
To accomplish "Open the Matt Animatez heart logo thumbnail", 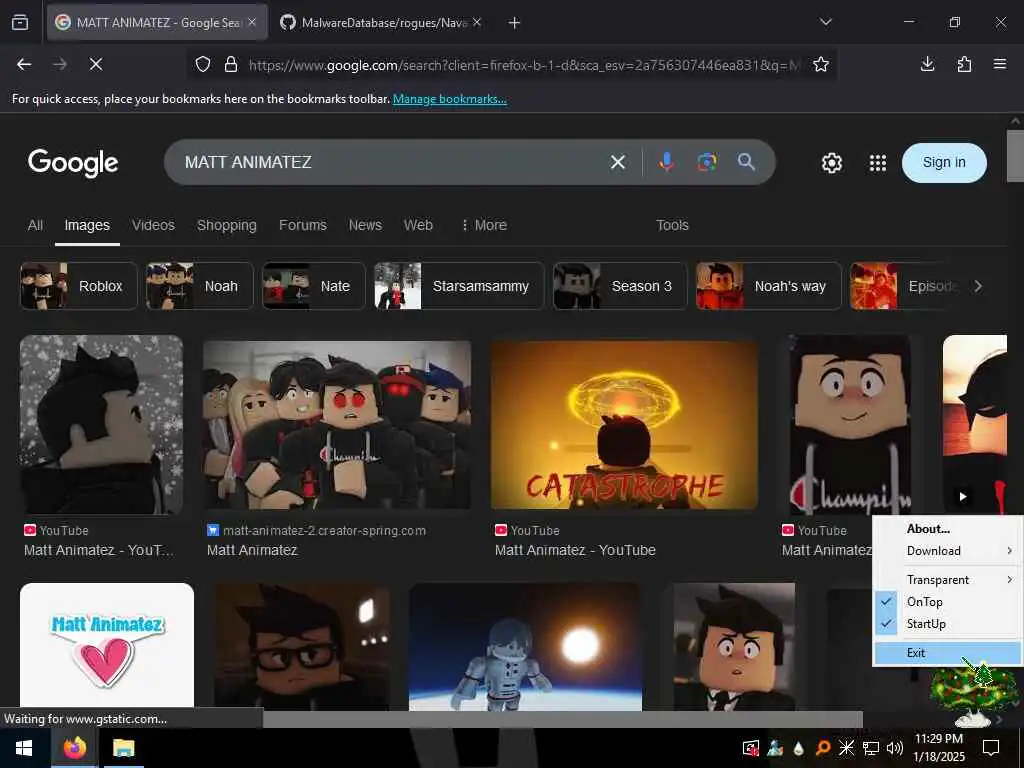I will [x=107, y=645].
